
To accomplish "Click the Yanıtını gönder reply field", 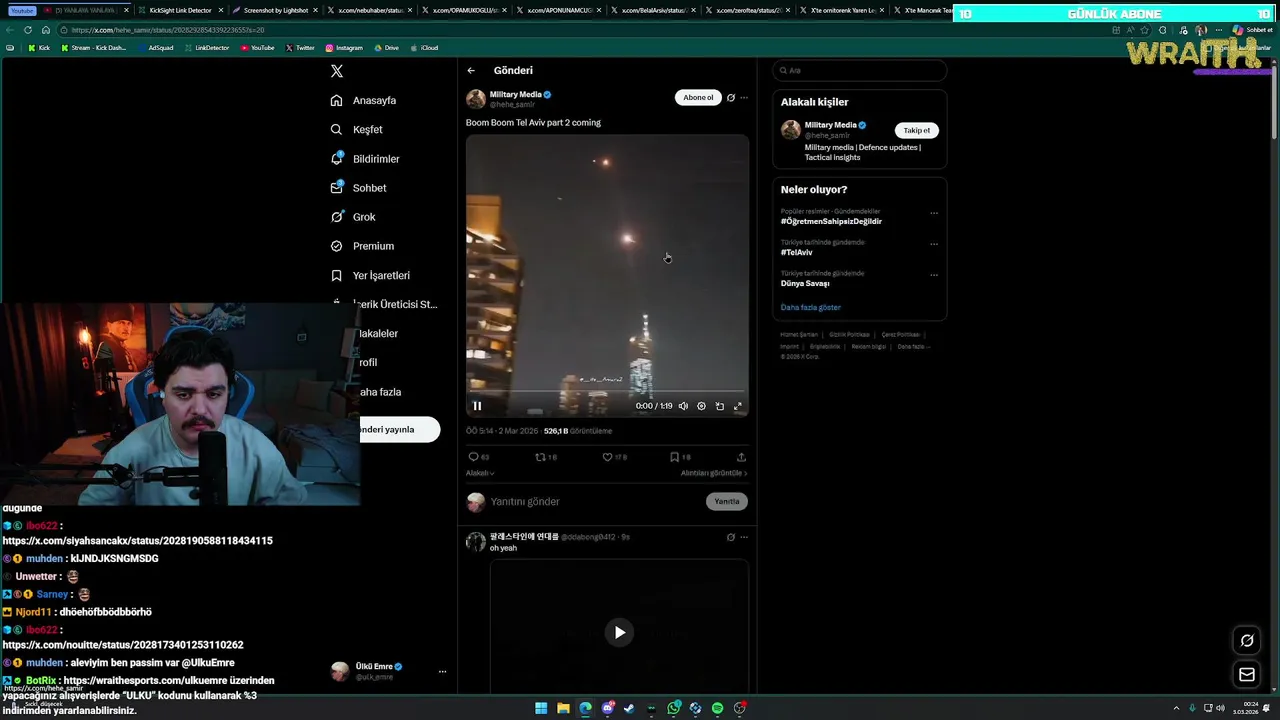I will (x=594, y=502).
